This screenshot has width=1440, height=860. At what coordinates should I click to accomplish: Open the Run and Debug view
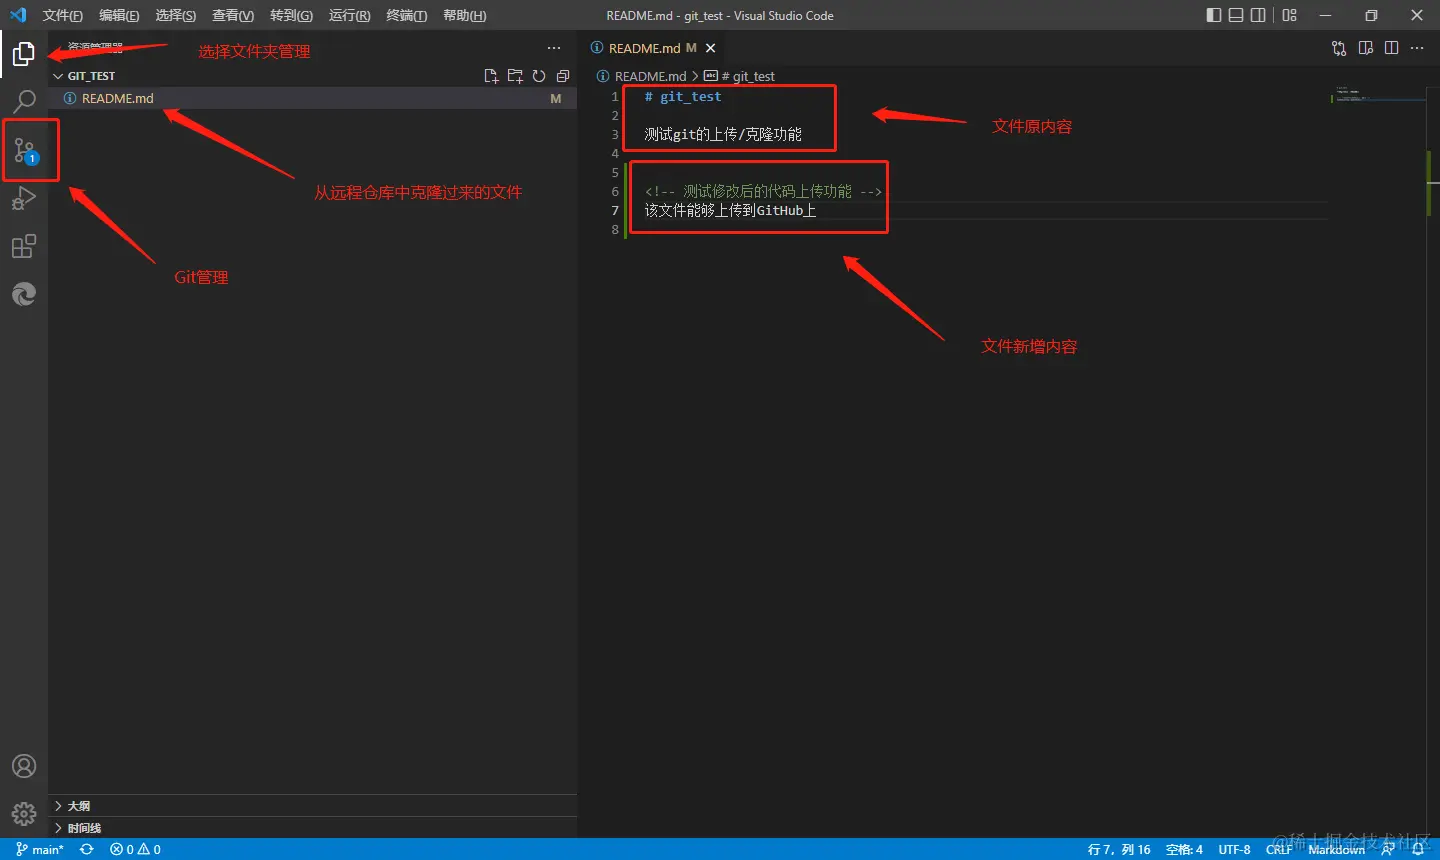pos(24,198)
